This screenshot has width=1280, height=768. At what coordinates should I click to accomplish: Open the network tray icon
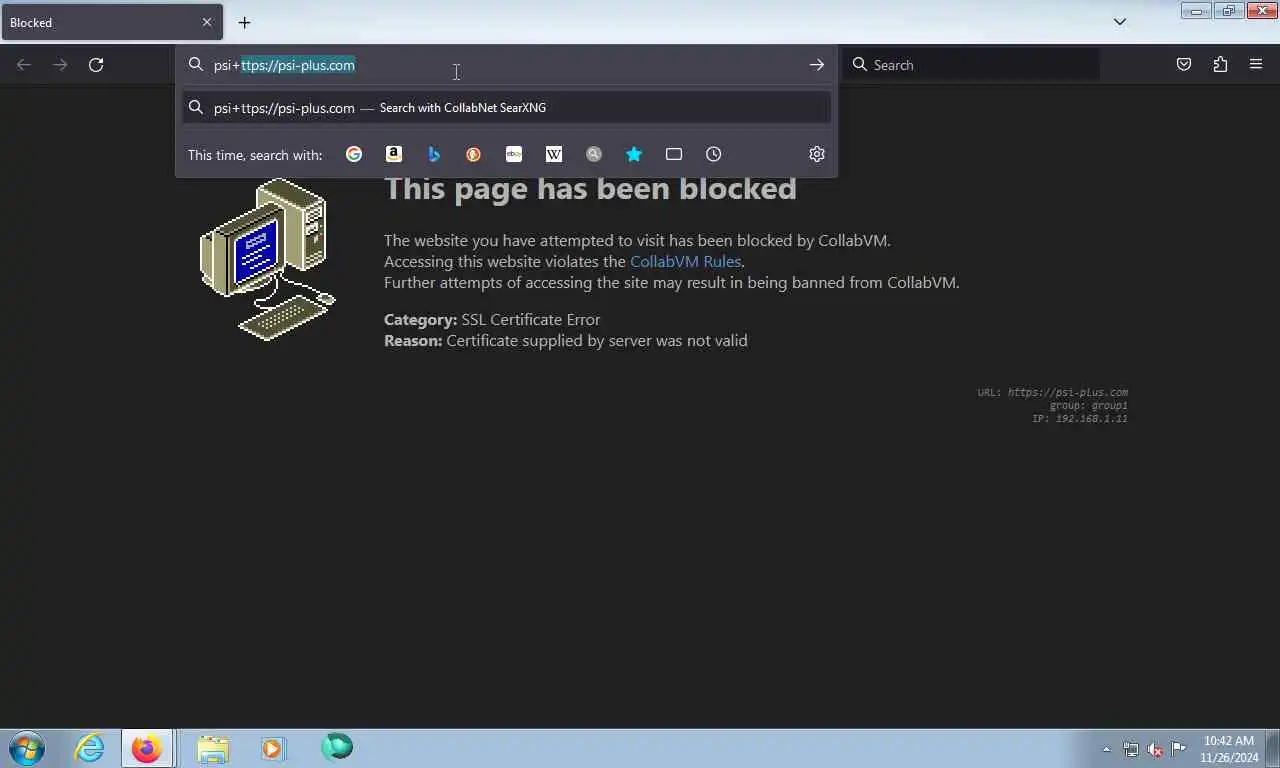1131,749
